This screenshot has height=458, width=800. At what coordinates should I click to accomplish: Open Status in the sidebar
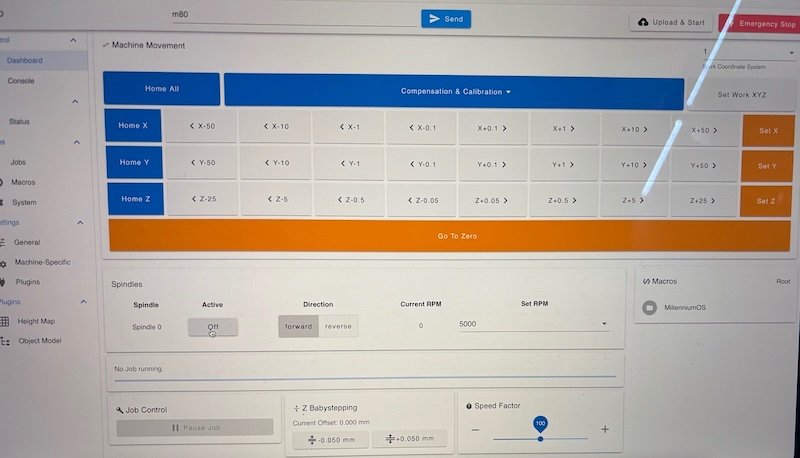[x=19, y=121]
